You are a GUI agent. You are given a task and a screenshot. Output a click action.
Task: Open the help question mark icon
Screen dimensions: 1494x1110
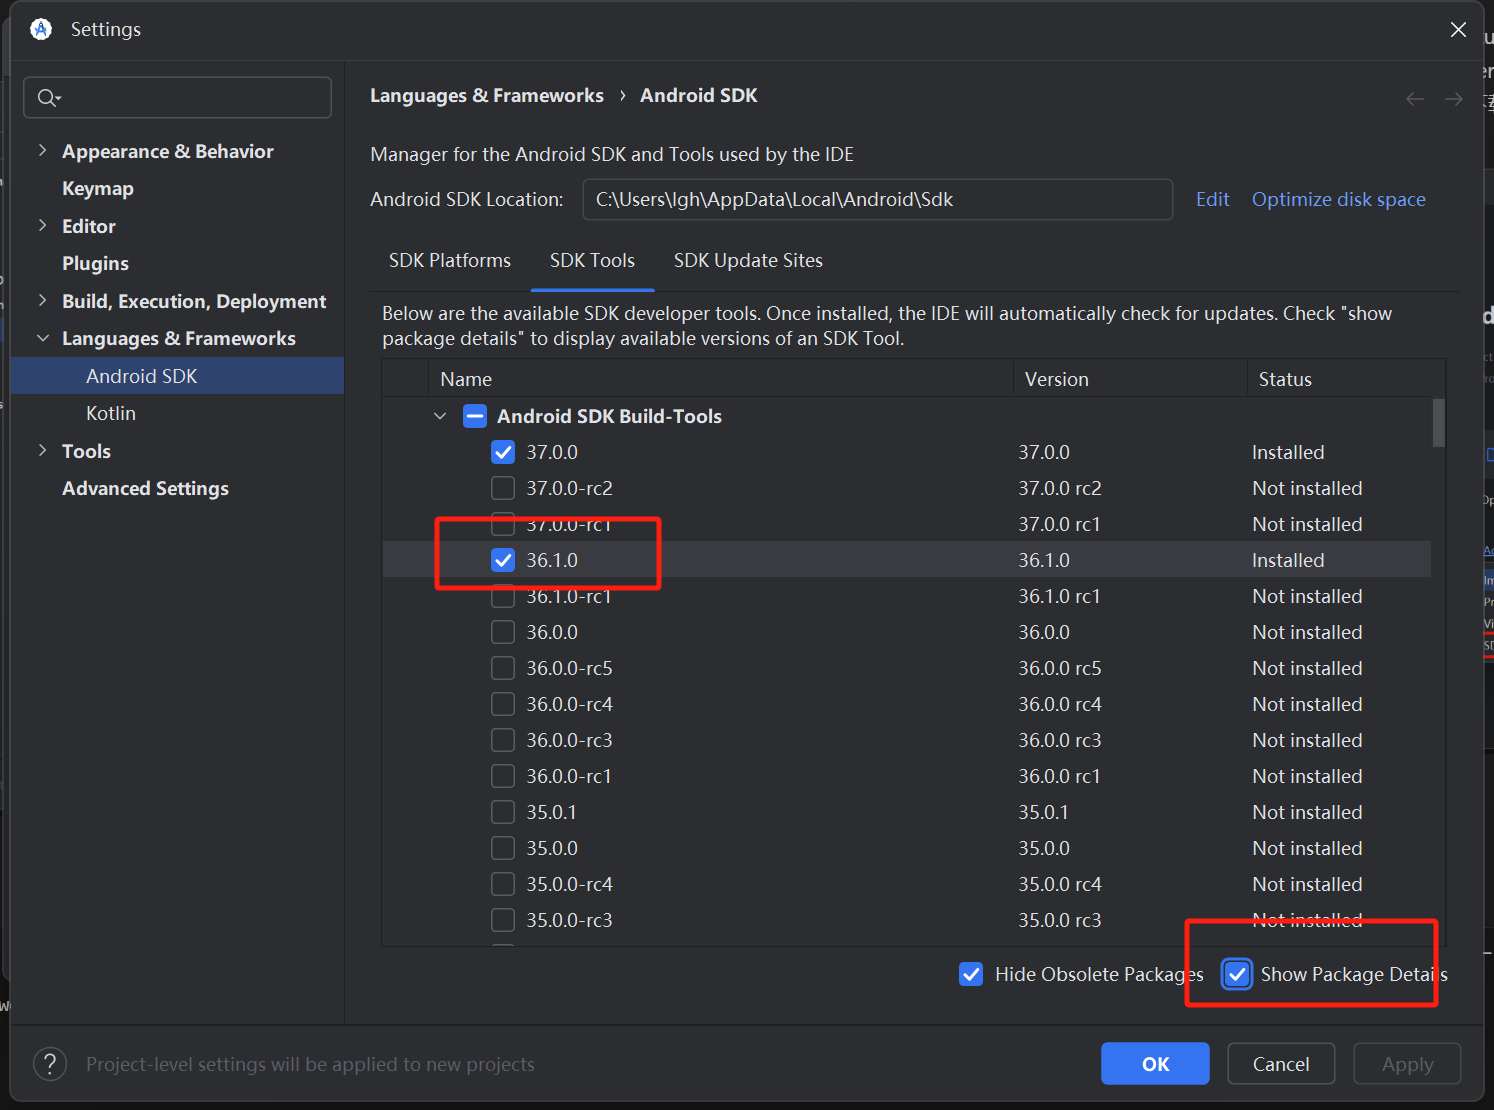(50, 1064)
